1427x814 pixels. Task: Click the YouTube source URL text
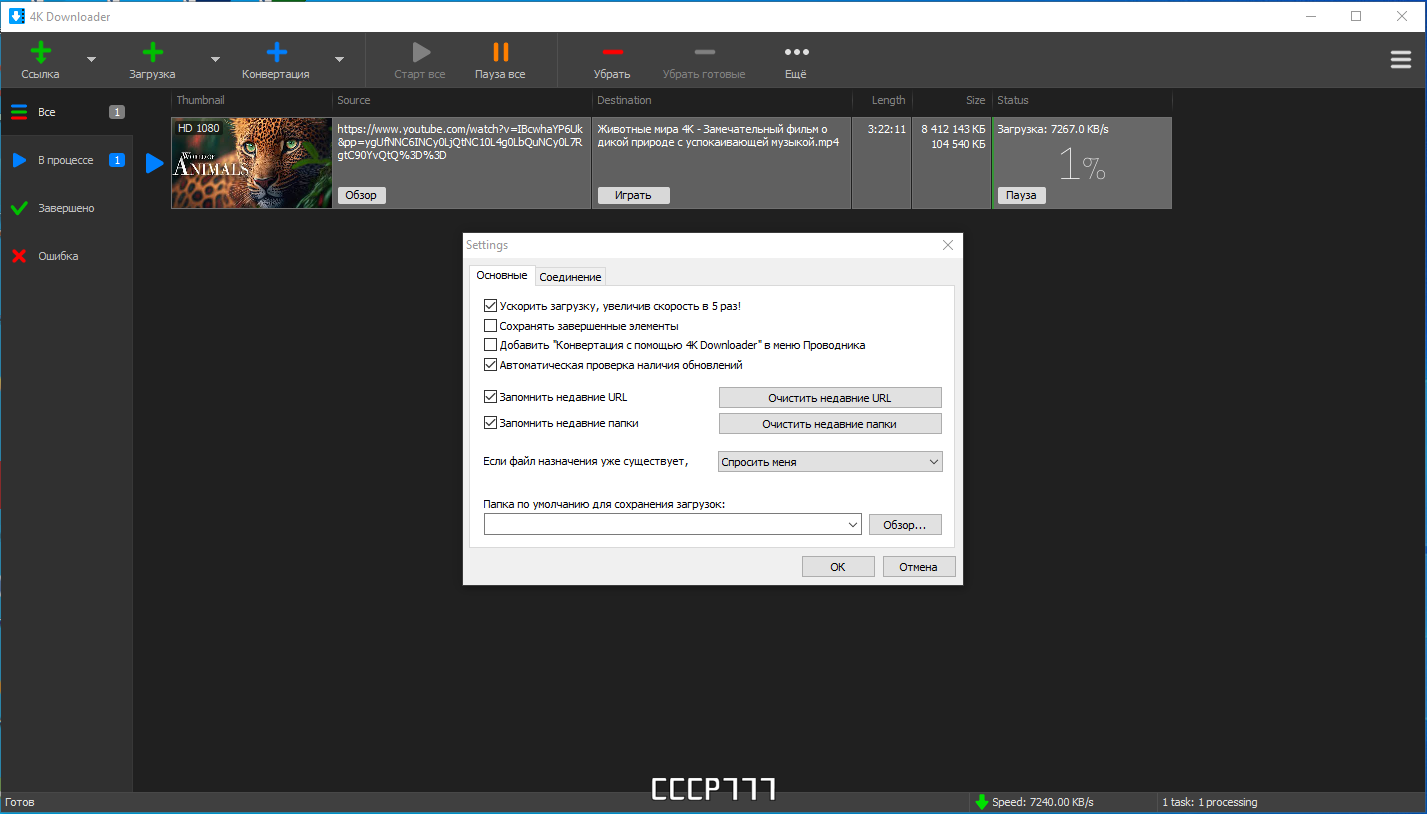pyautogui.click(x=460, y=142)
